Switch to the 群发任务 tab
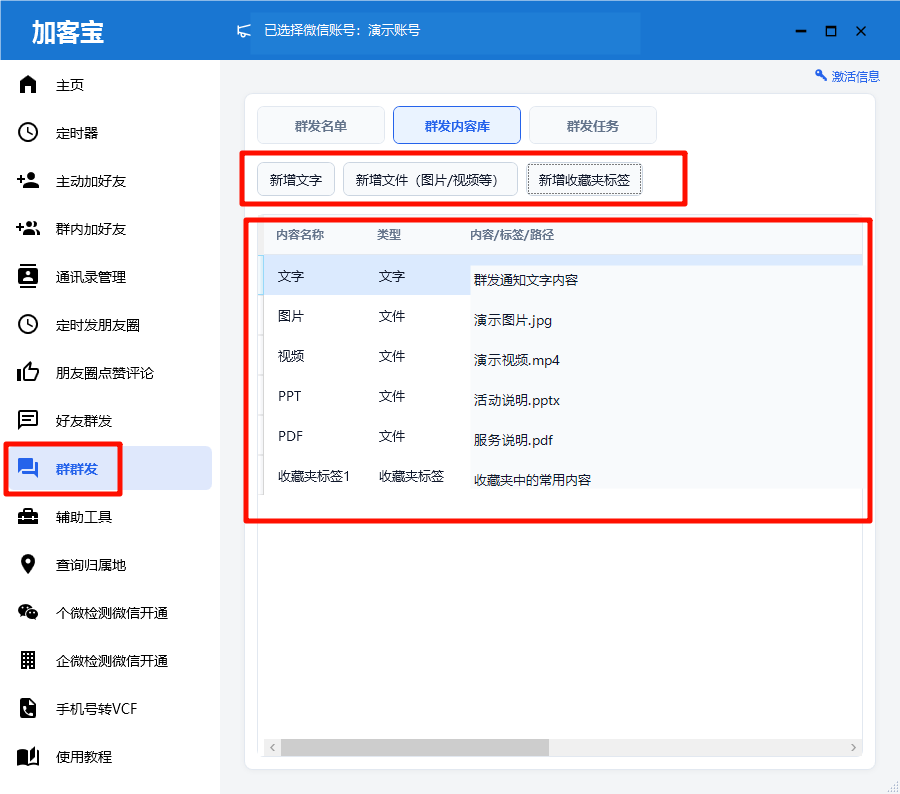This screenshot has height=794, width=900. pyautogui.click(x=593, y=125)
